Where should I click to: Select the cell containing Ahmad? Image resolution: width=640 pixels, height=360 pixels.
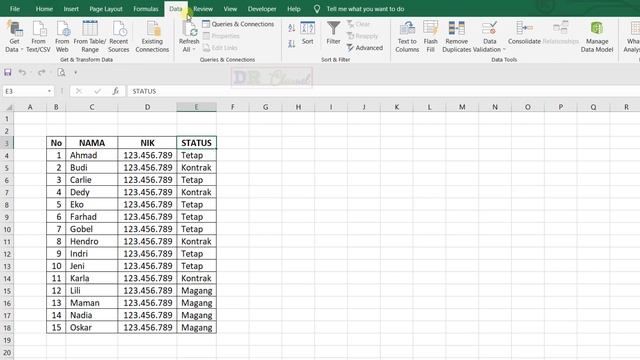point(92,155)
